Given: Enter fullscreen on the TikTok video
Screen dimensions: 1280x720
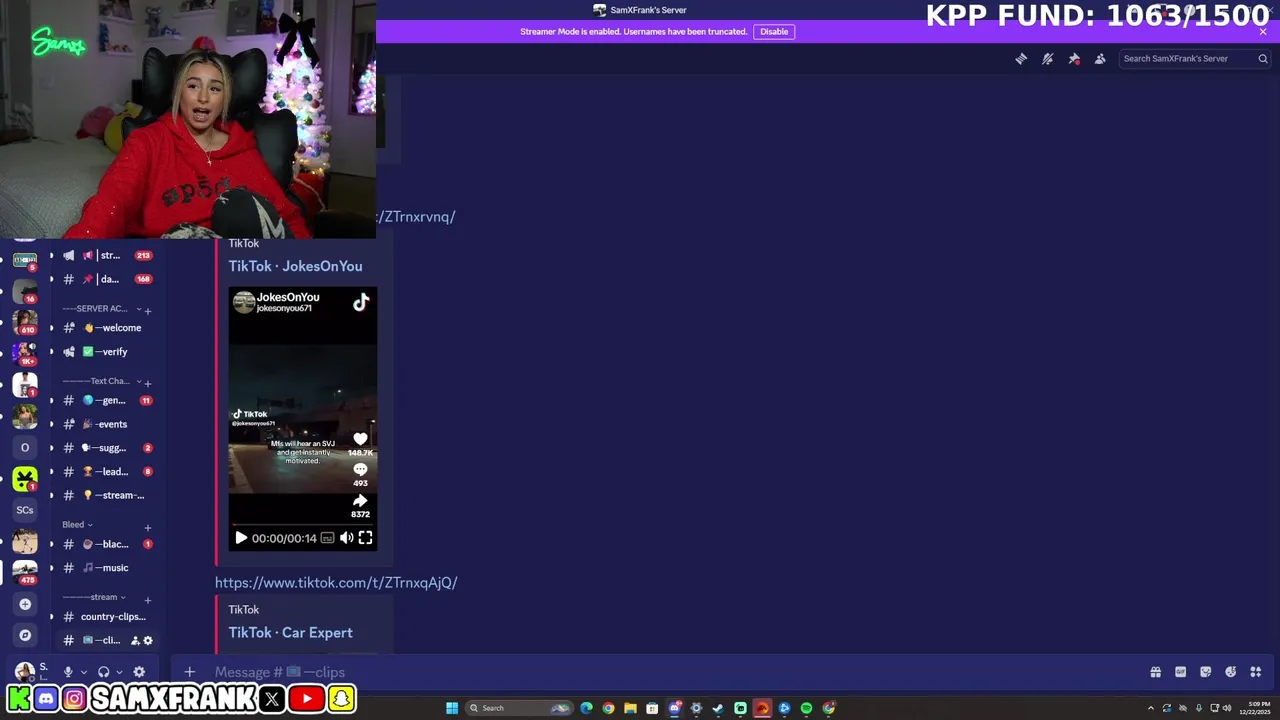Looking at the screenshot, I should [365, 538].
